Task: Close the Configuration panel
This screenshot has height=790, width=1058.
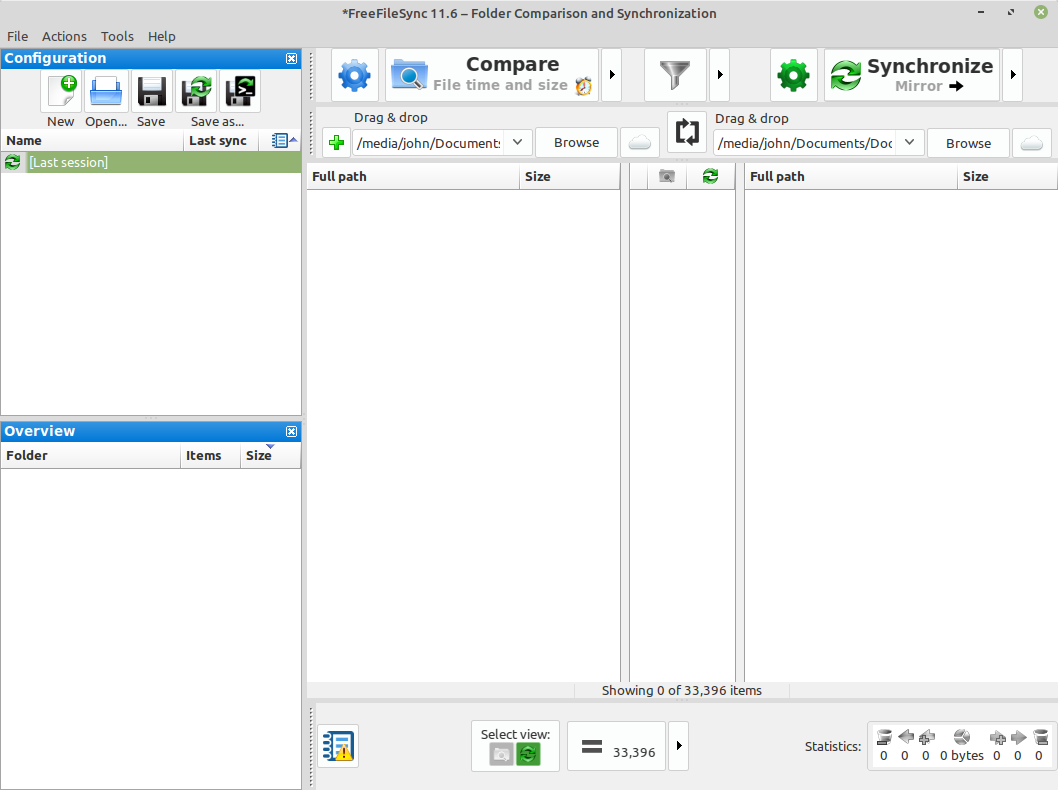Action: pos(291,59)
